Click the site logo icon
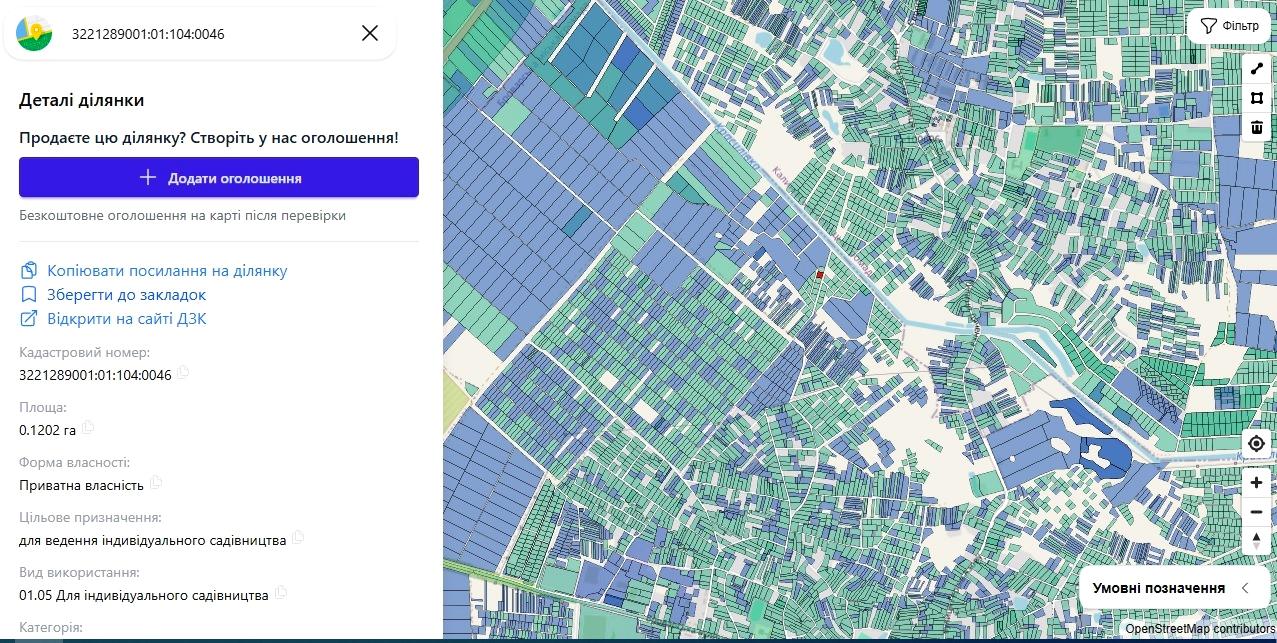The image size is (1277, 643). click(34, 33)
